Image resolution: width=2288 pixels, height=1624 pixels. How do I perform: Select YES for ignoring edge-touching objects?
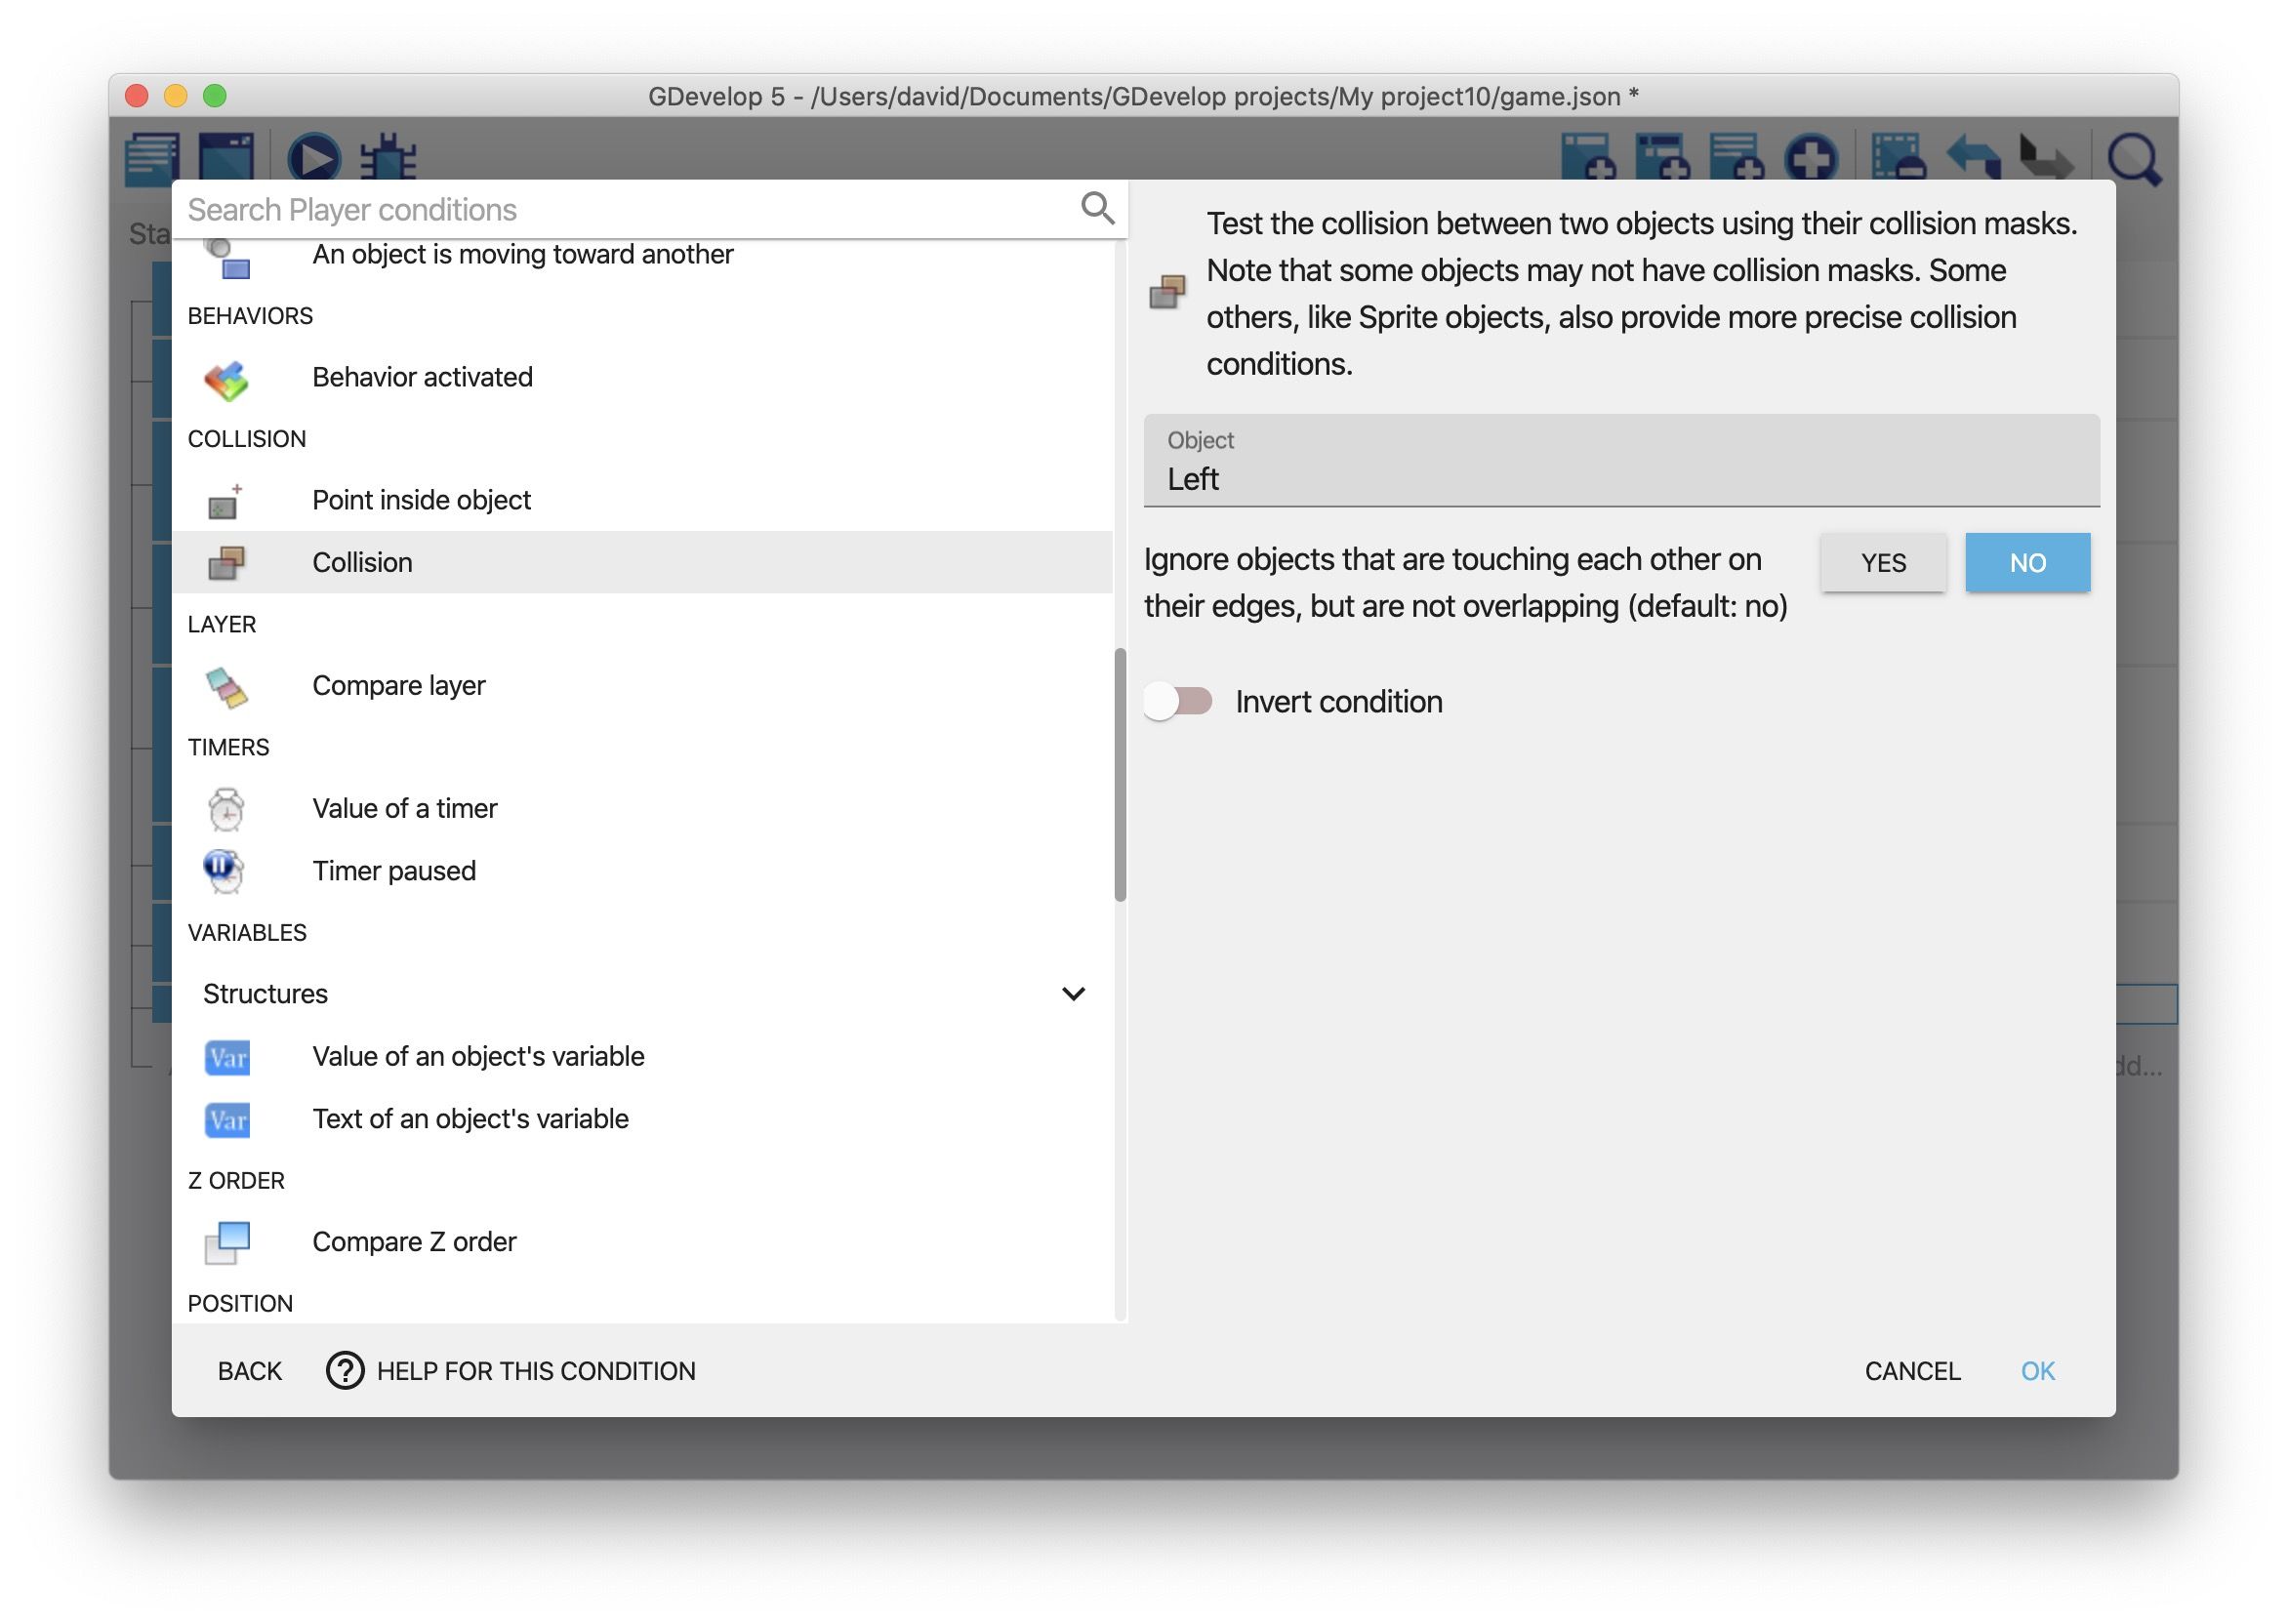[x=1882, y=563]
